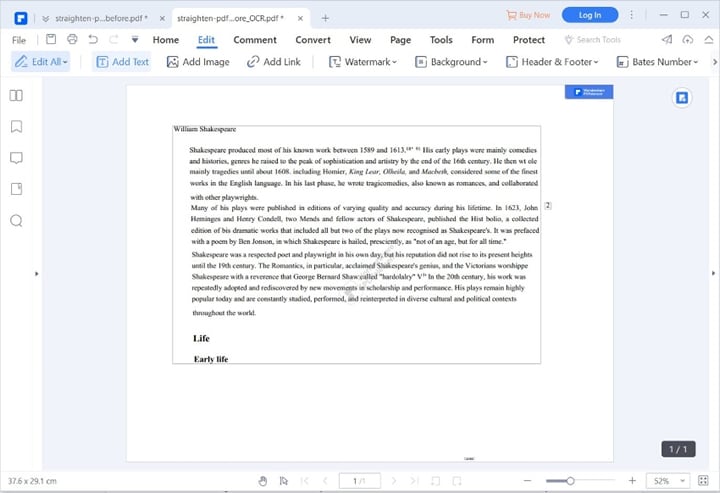The width and height of the screenshot is (720, 493).
Task: Go to last page icon
Action: point(414,481)
